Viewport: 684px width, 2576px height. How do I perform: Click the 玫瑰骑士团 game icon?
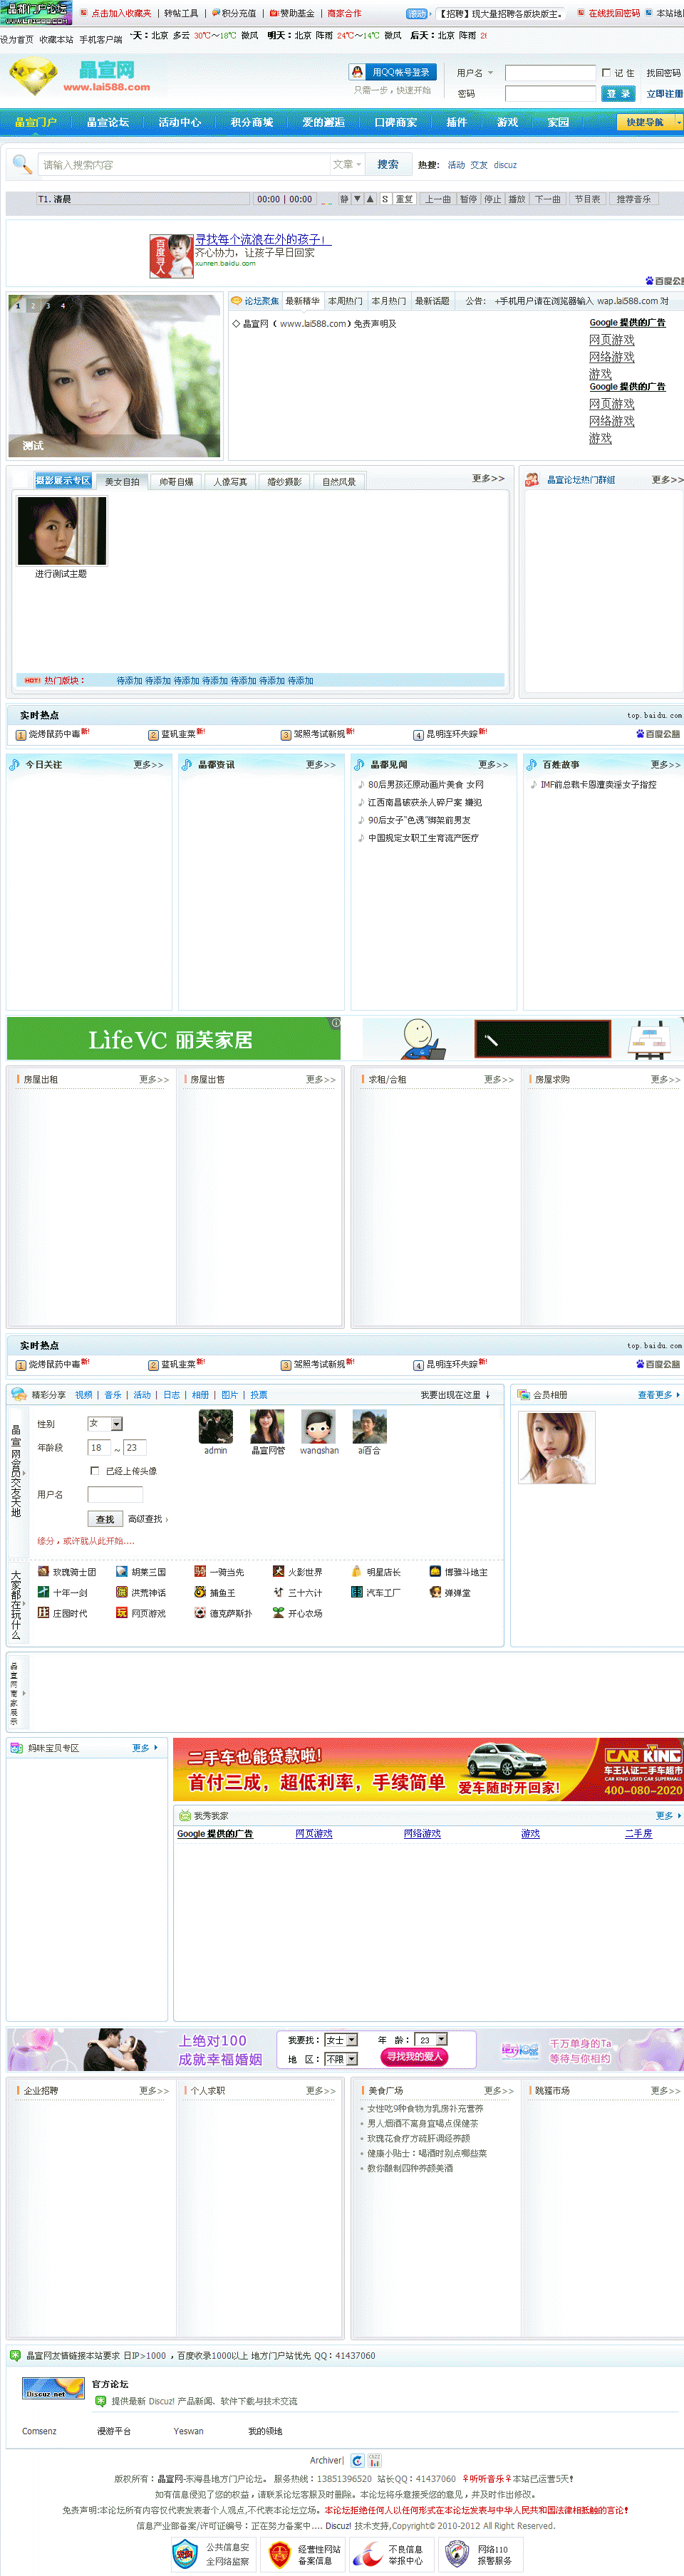click(x=43, y=1571)
